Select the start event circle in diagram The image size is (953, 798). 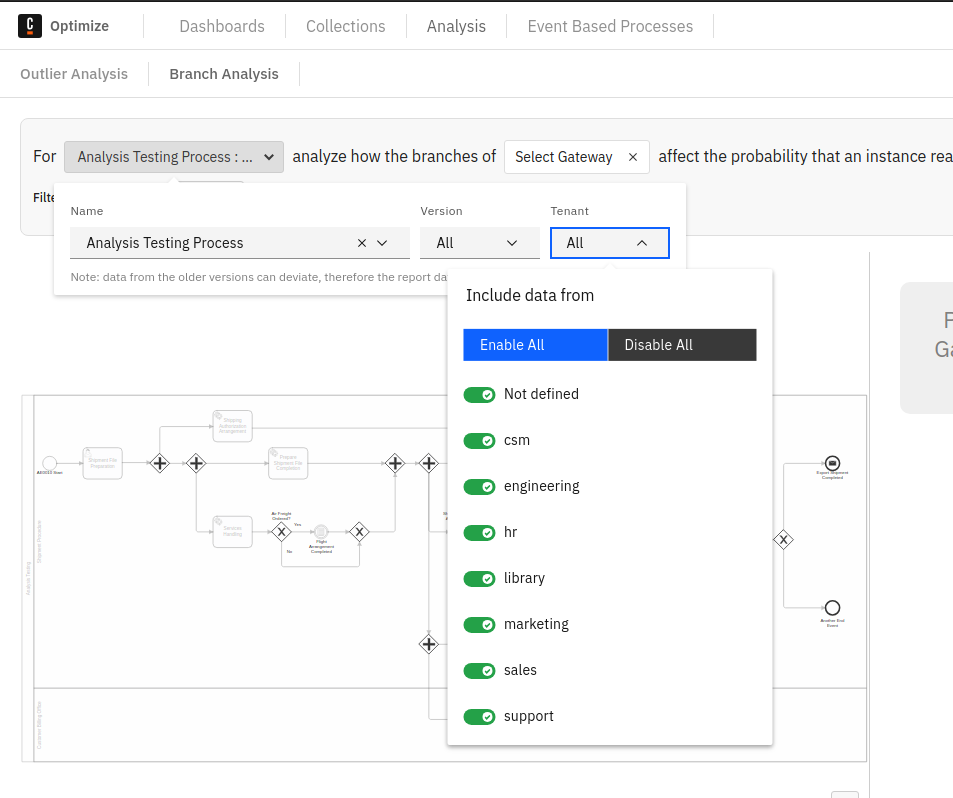[49, 463]
